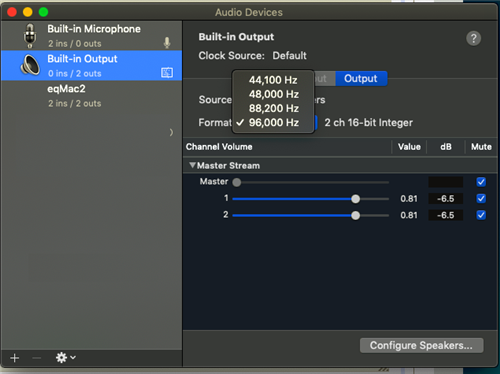Screen dimensions: 500x374
Task: Click the Built-in Output speaker icon
Action: point(30,65)
